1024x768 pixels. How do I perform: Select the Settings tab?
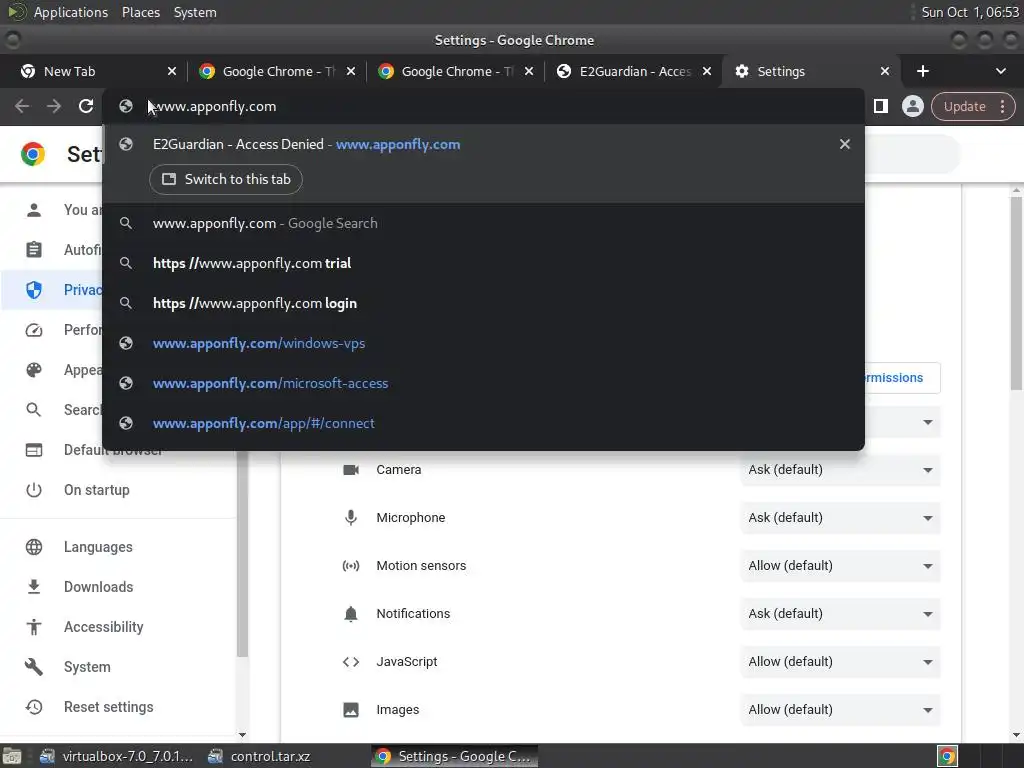[810, 71]
